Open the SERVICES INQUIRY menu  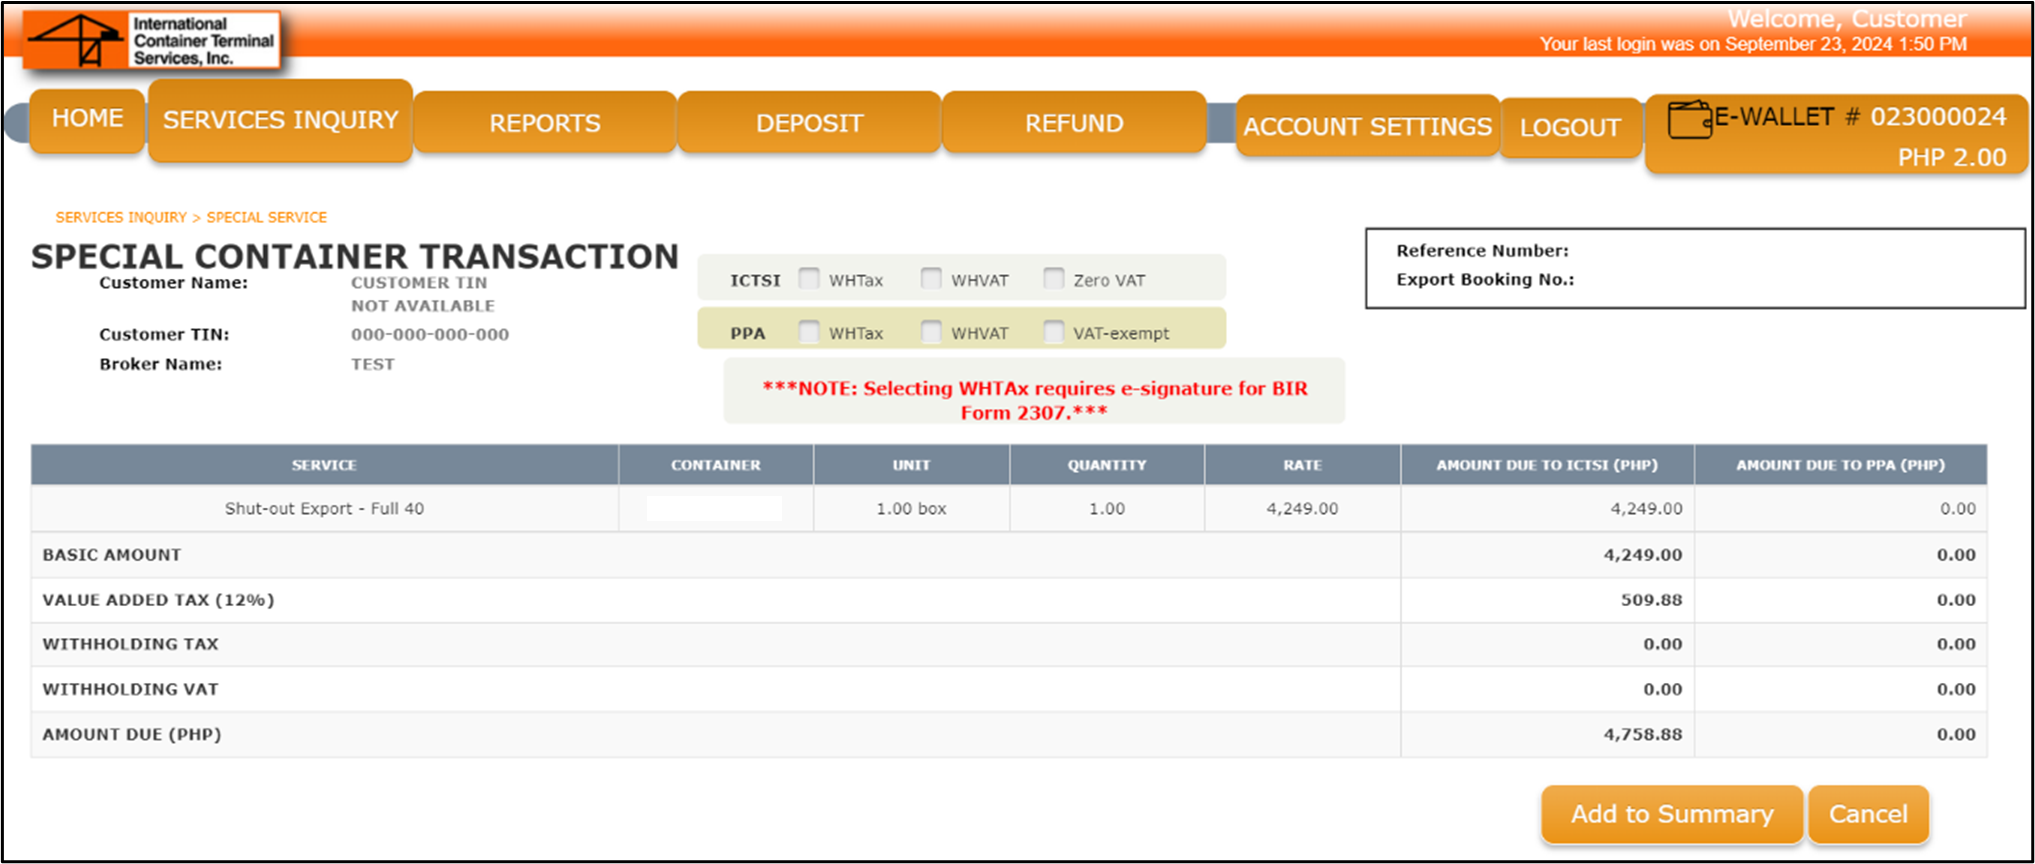click(280, 121)
